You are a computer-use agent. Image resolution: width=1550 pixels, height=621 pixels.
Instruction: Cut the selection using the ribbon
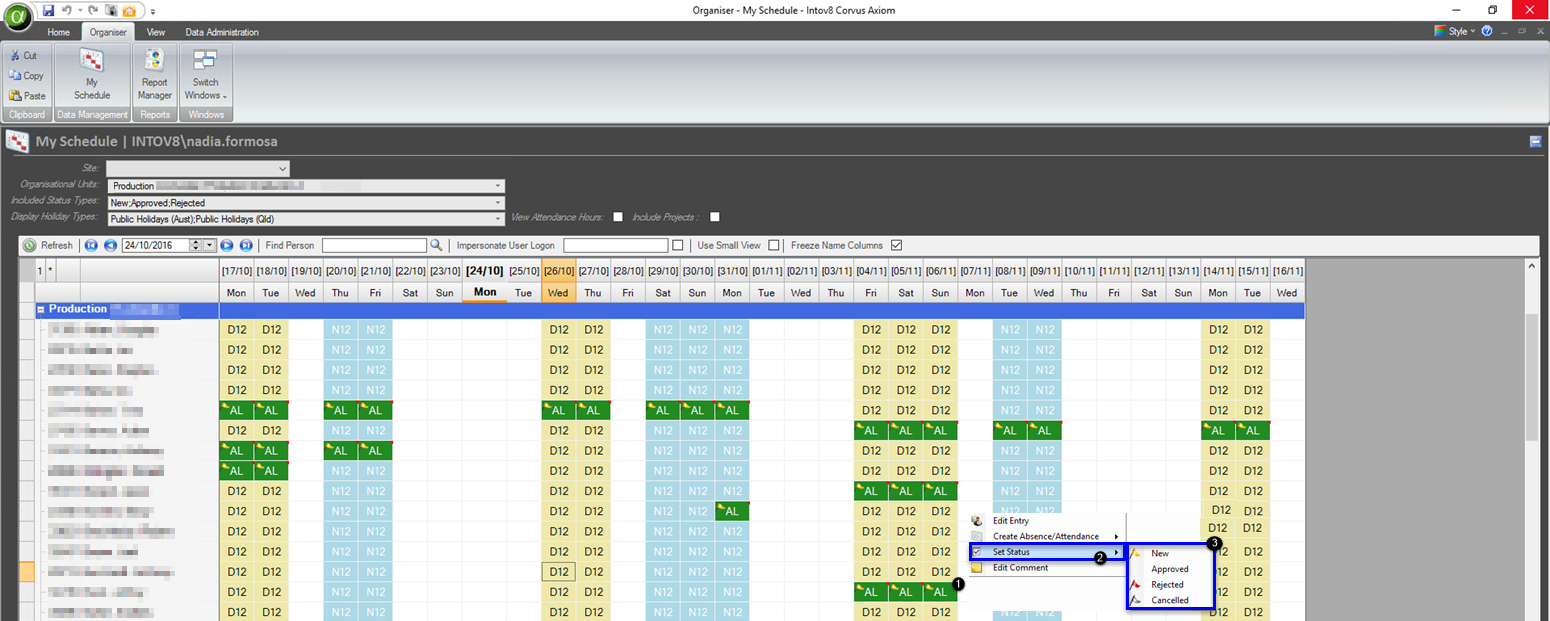(x=23, y=56)
